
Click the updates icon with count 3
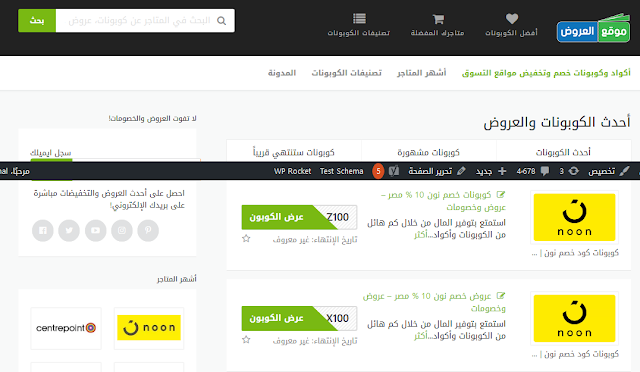point(569,171)
